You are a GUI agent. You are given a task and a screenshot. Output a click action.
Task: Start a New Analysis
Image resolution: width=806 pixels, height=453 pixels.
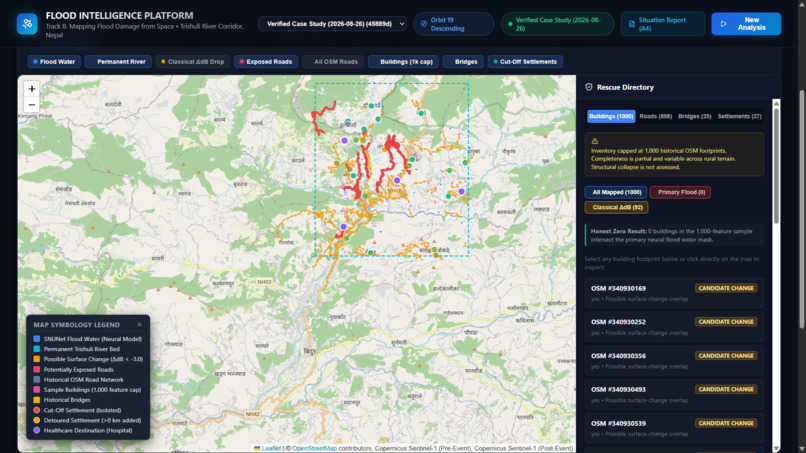[x=746, y=24]
